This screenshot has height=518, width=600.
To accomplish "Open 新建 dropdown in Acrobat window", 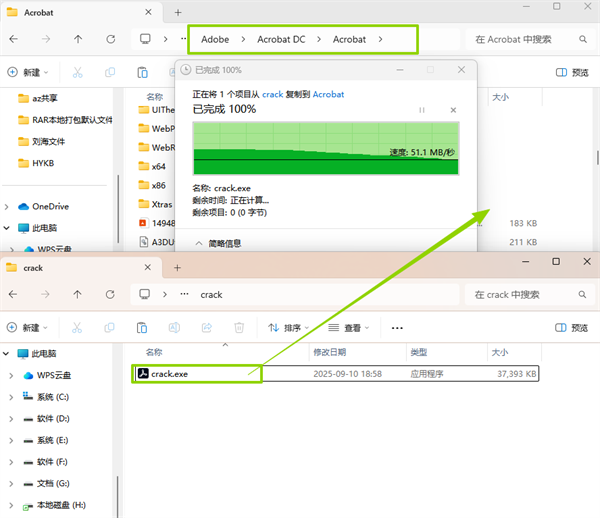I will point(29,72).
